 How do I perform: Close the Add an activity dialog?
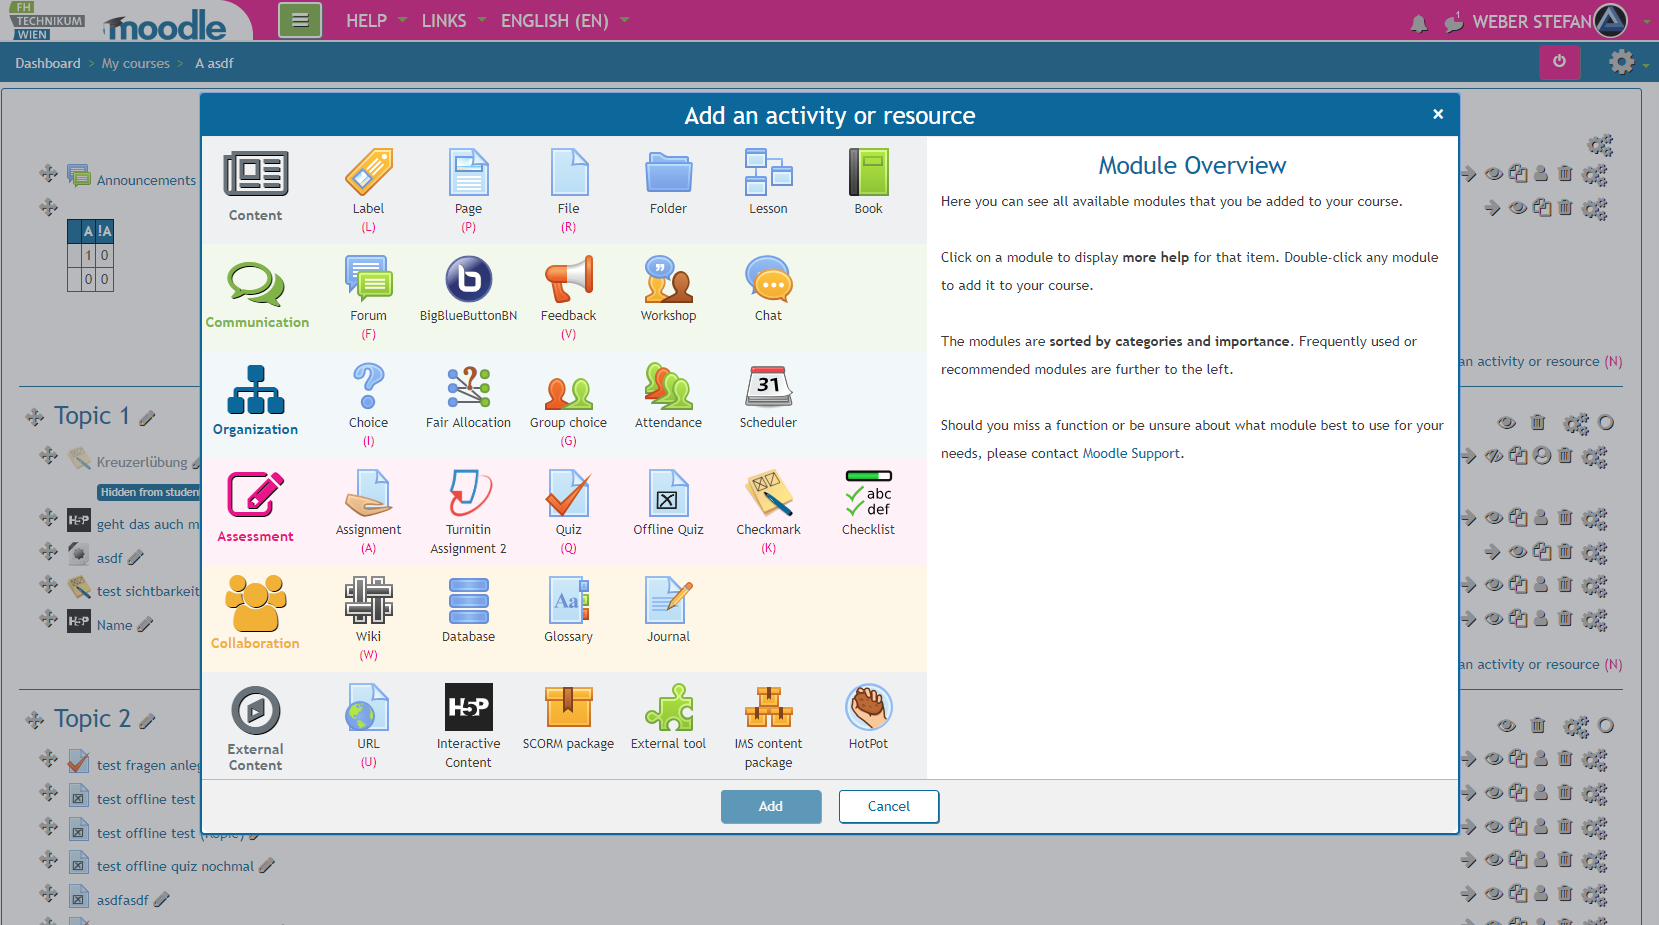1438,114
